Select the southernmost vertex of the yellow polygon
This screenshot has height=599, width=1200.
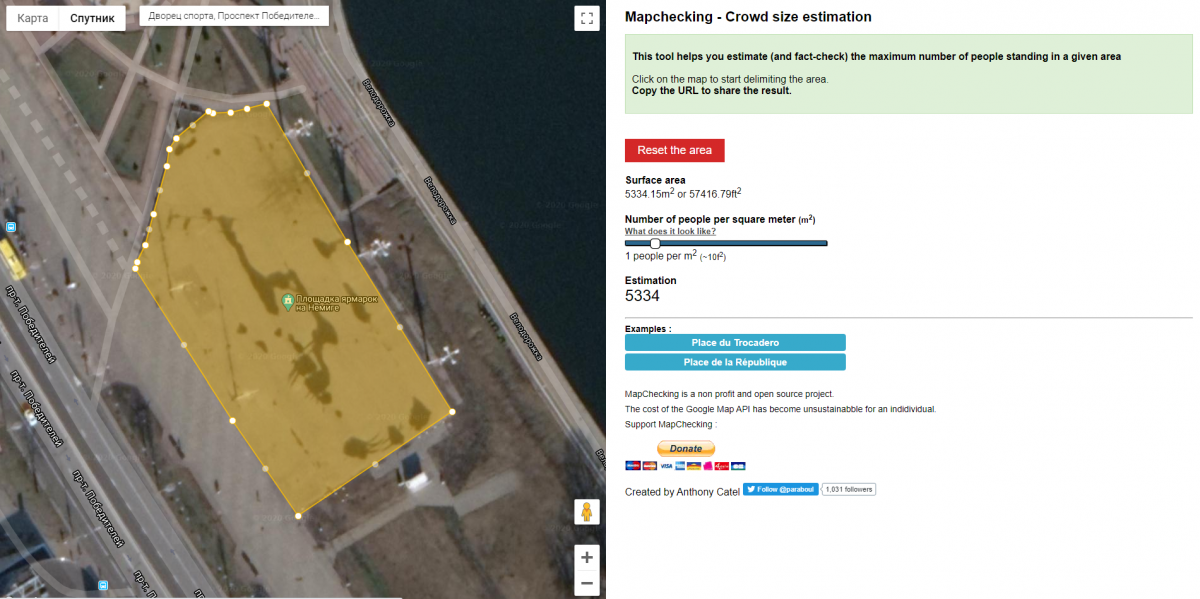(298, 516)
